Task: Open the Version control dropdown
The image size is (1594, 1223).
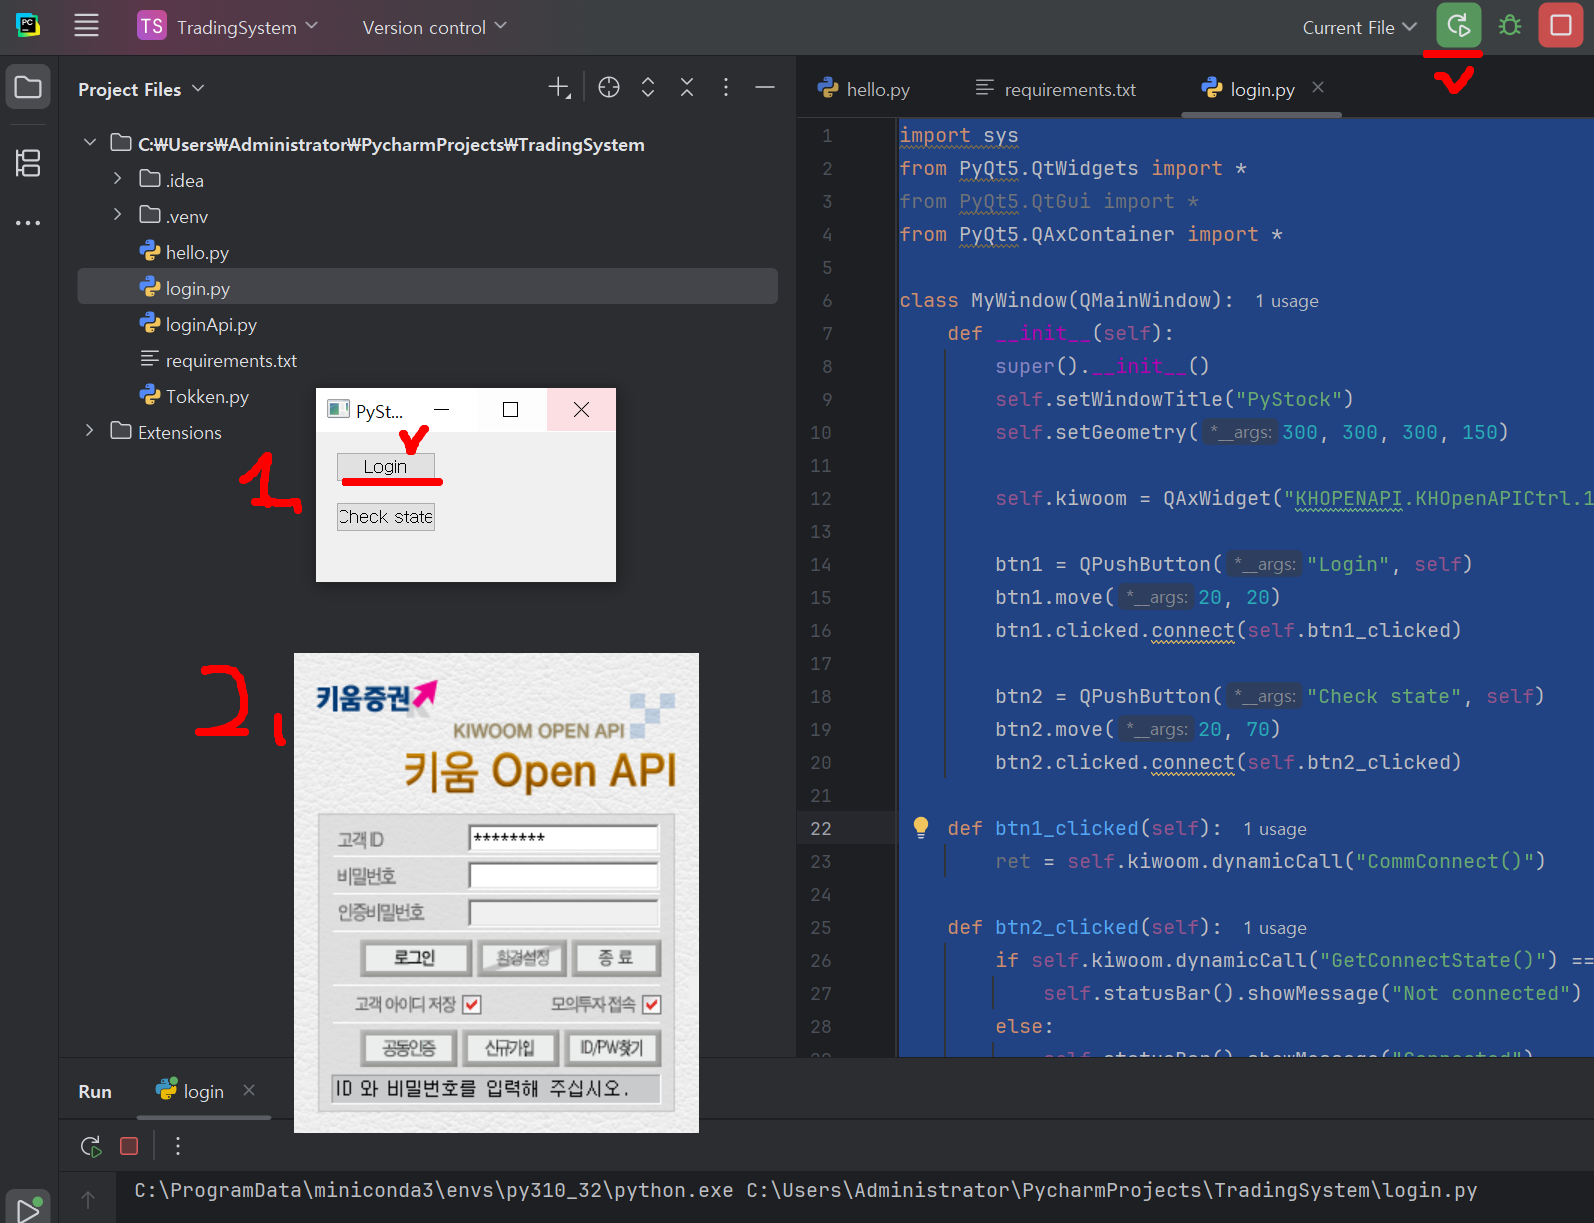Action: click(434, 27)
